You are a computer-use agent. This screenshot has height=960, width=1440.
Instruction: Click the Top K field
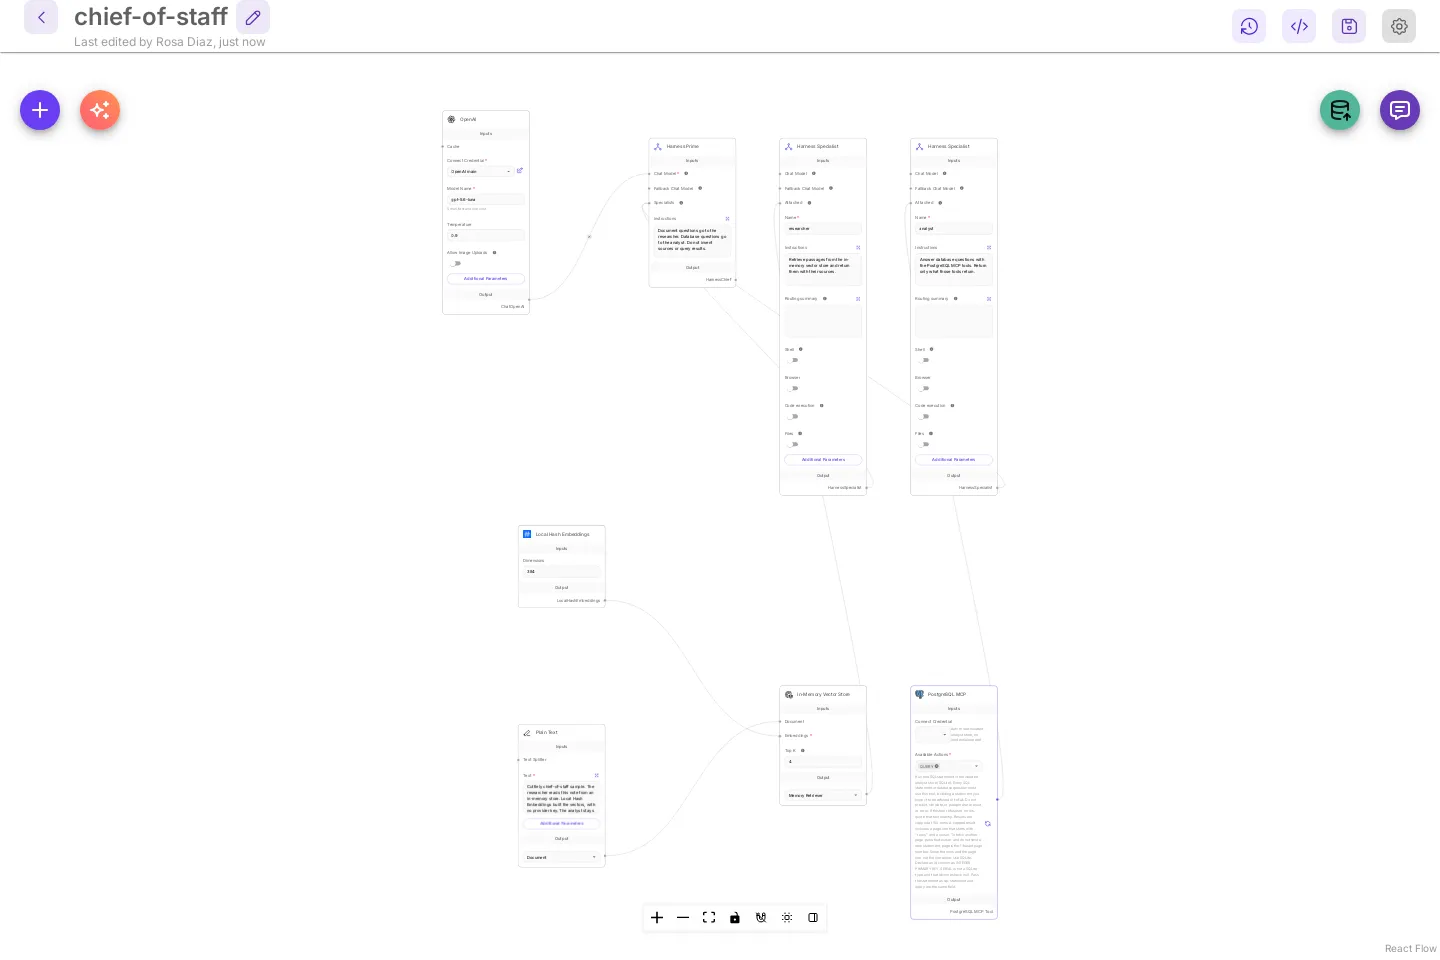coord(823,761)
